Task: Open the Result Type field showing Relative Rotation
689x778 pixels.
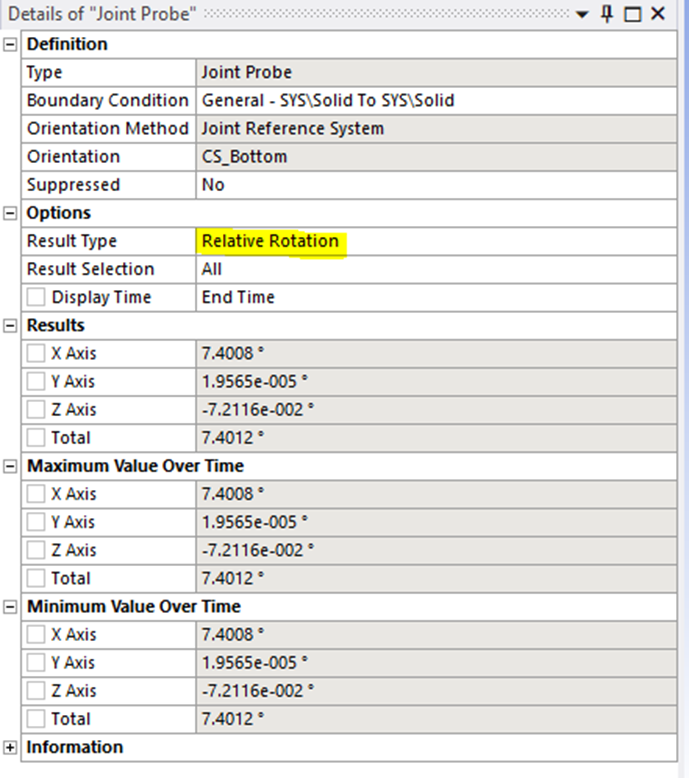Action: pyautogui.click(x=435, y=241)
